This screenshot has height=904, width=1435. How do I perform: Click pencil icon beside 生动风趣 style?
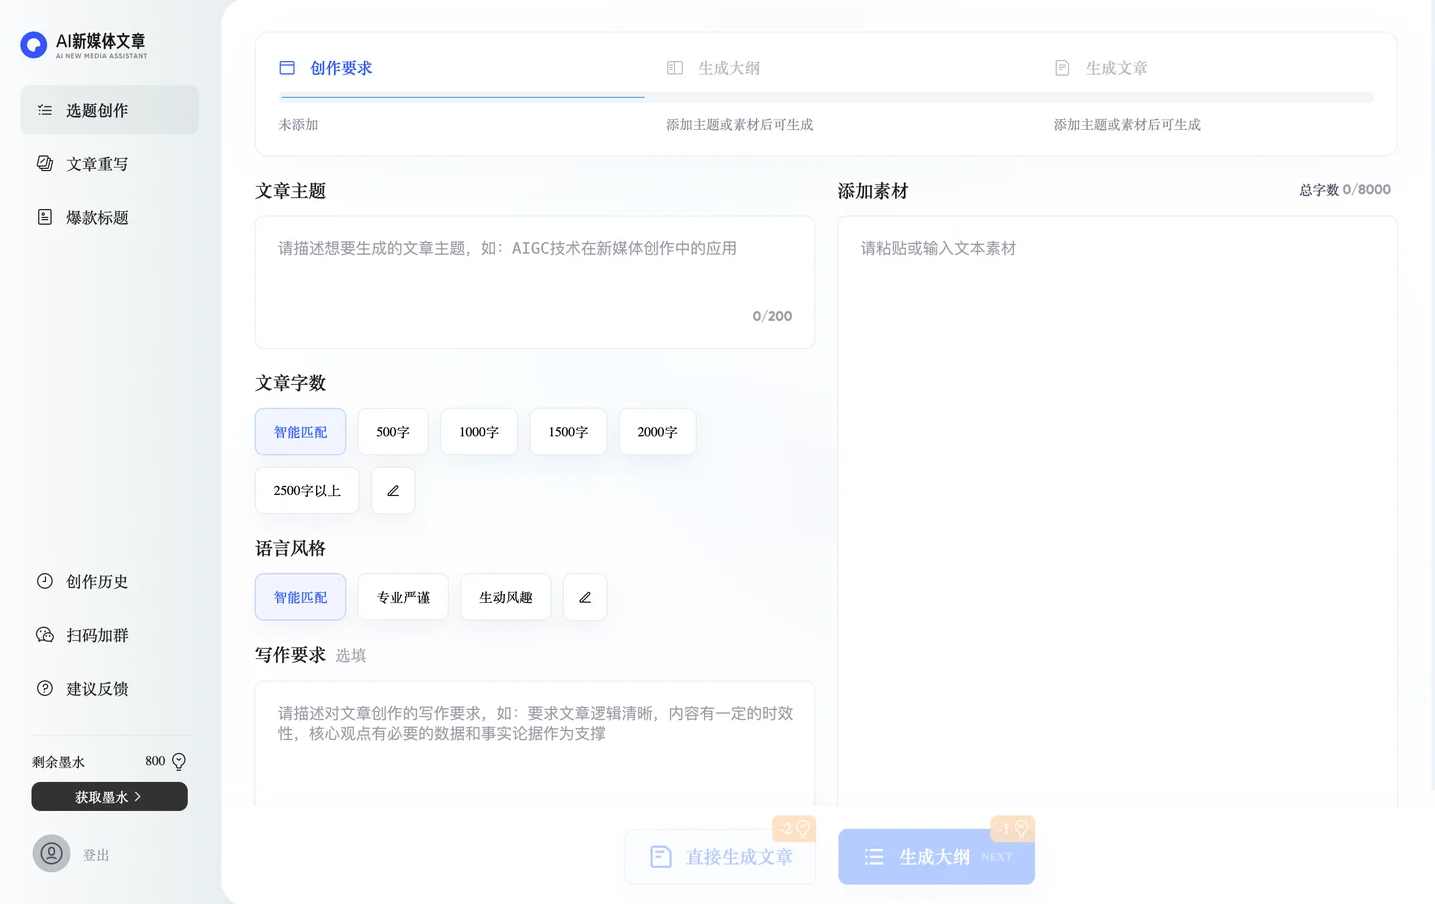coord(585,597)
